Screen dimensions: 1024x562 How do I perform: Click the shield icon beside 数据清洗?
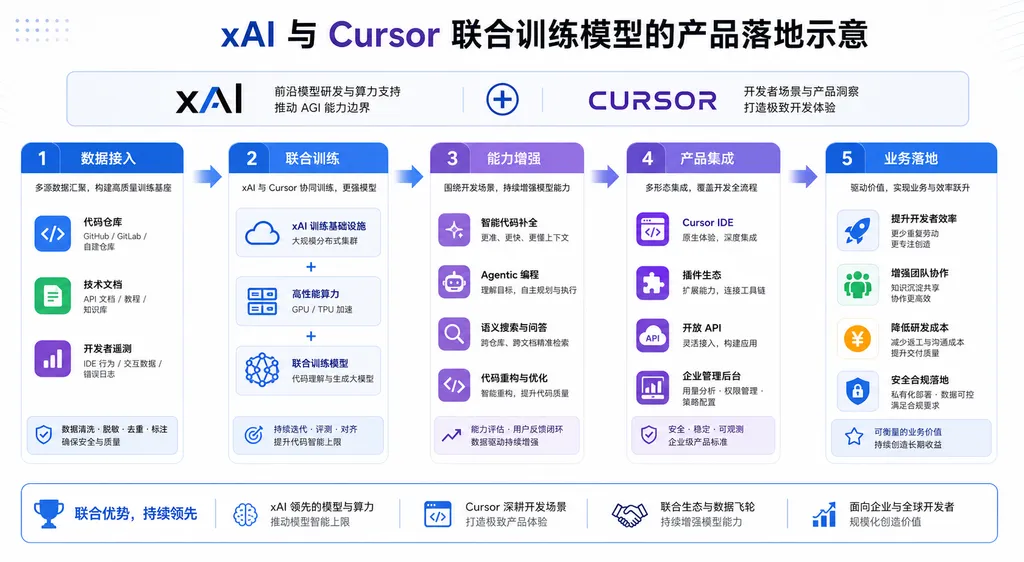click(44, 435)
